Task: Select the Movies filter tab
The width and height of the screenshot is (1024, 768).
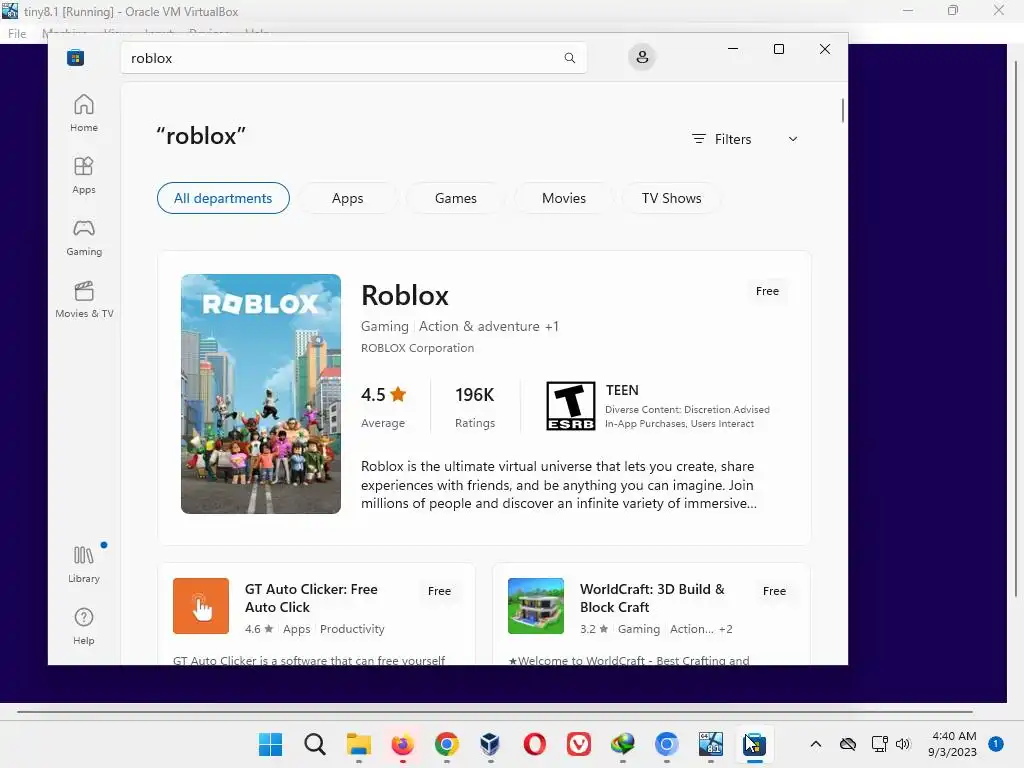Action: pyautogui.click(x=564, y=198)
